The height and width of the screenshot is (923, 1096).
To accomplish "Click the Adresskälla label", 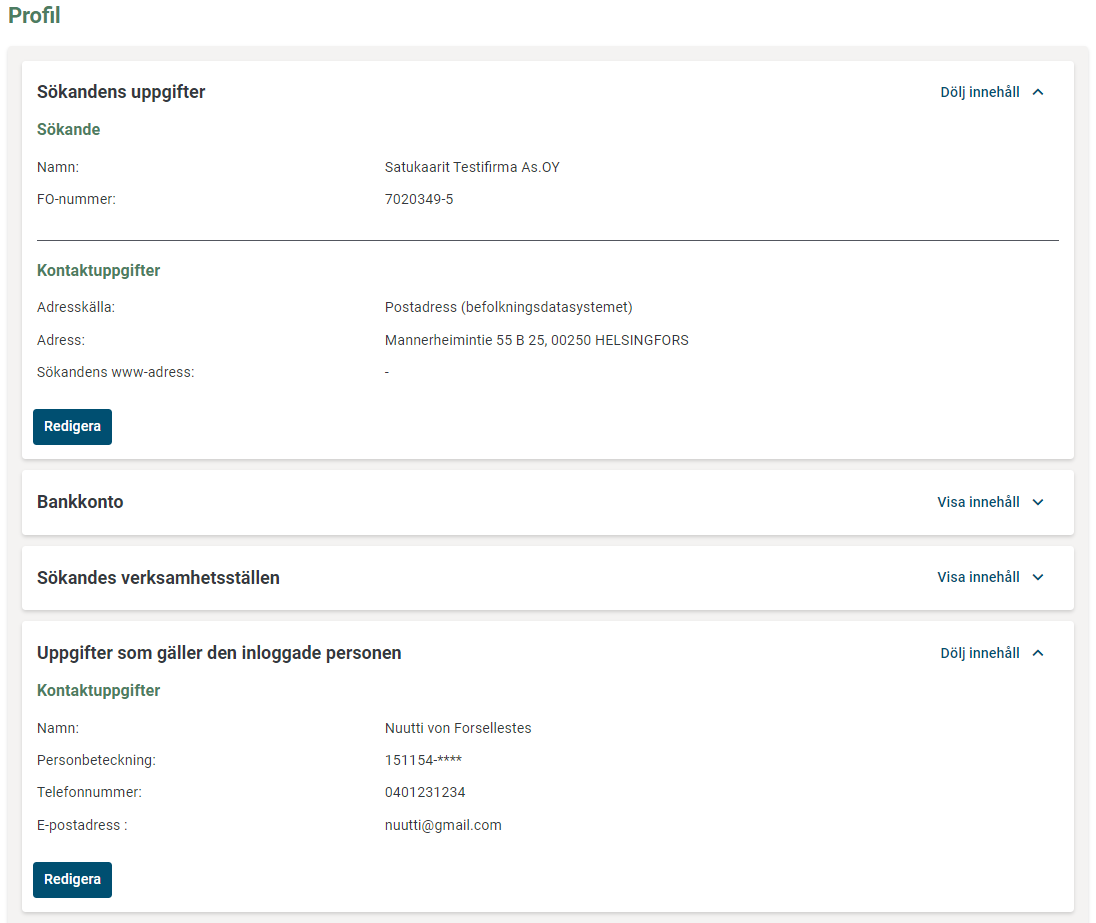I will (x=75, y=308).
